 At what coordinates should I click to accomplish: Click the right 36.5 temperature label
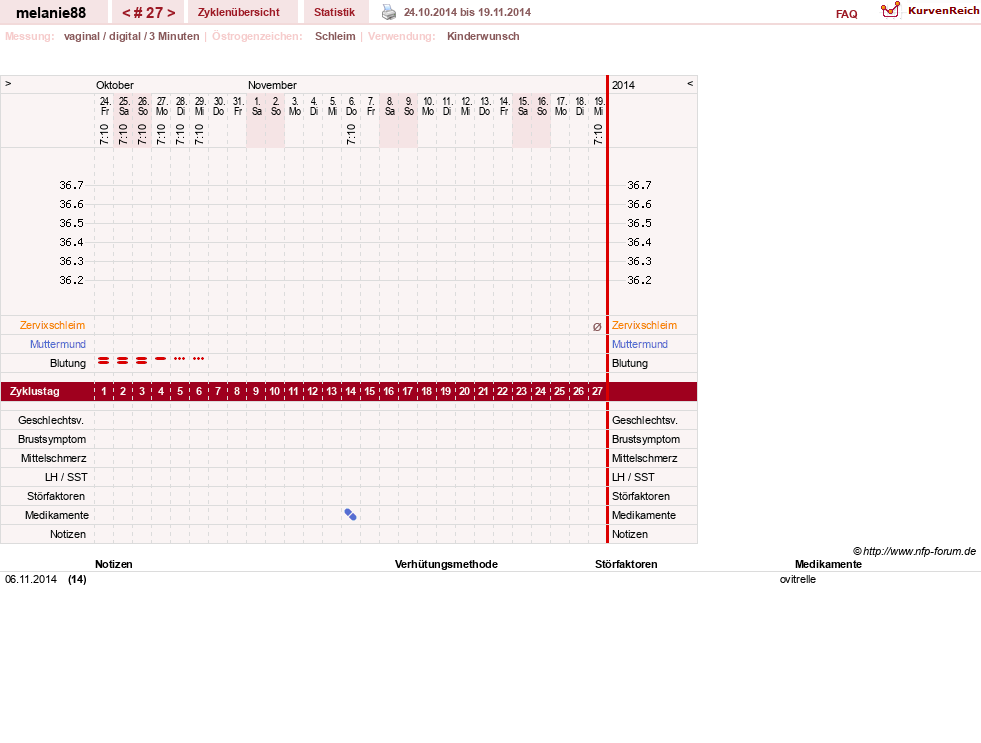[x=639, y=223]
